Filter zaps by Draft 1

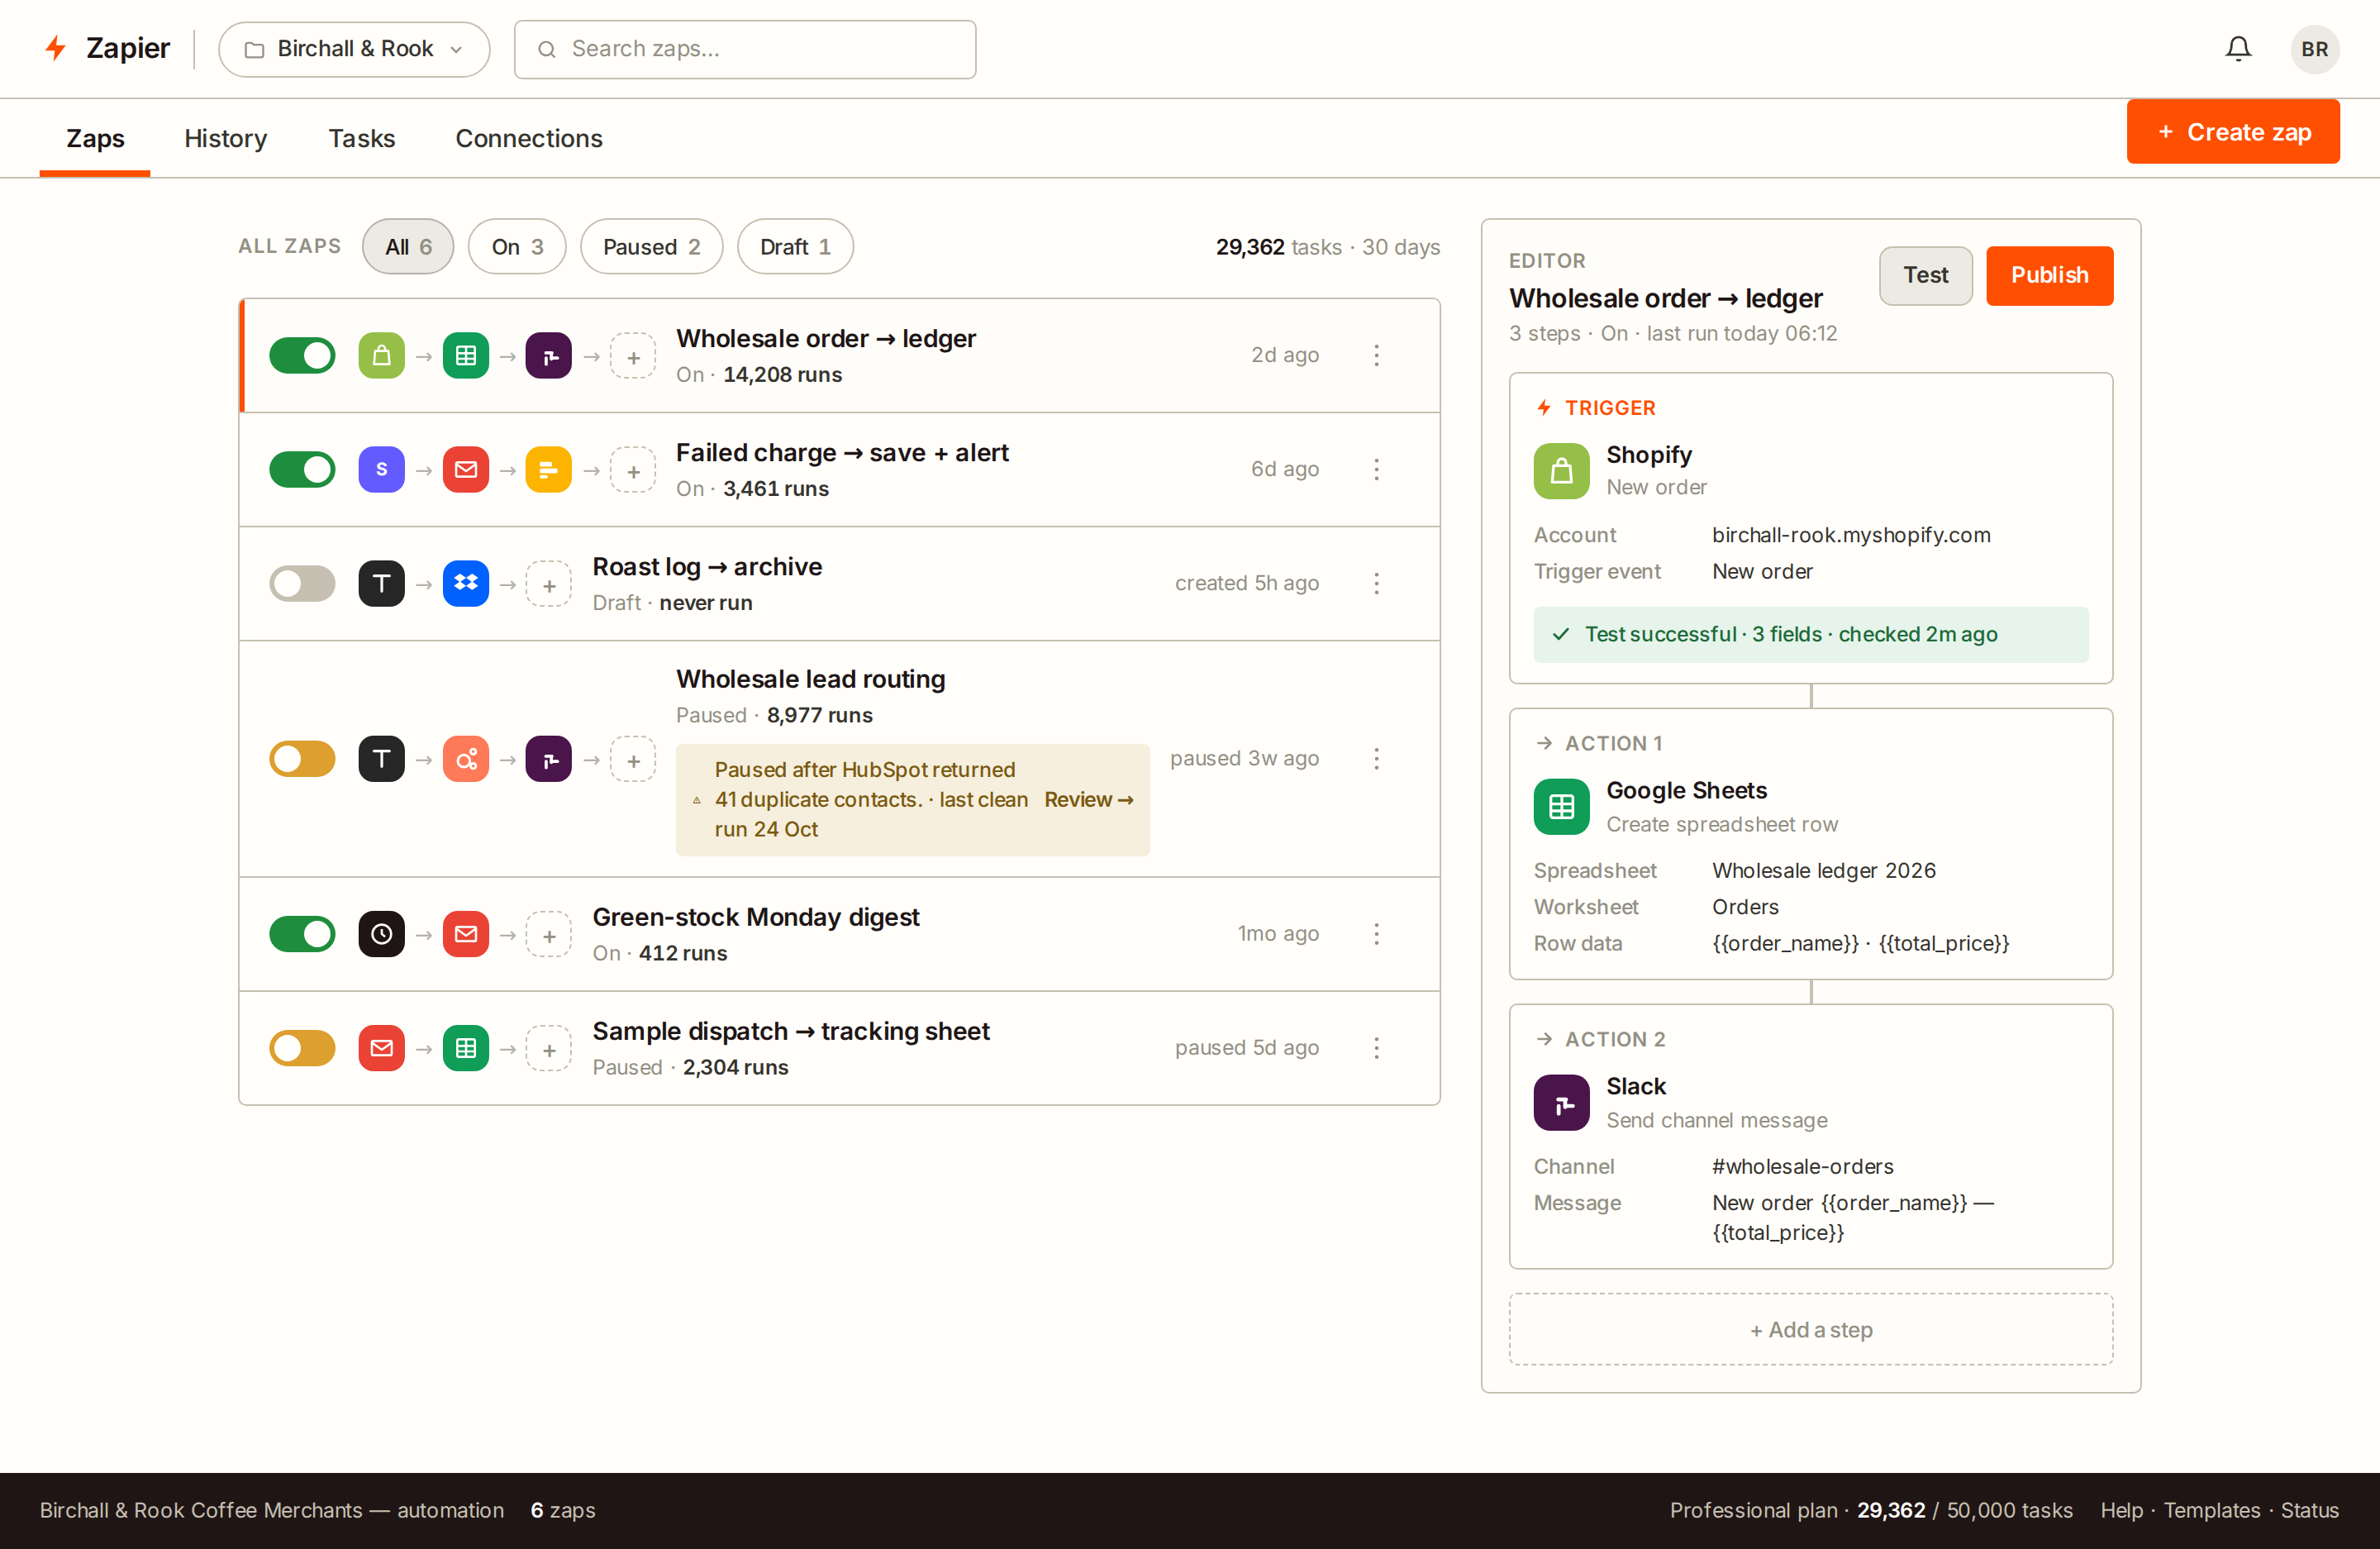pyautogui.click(x=795, y=247)
